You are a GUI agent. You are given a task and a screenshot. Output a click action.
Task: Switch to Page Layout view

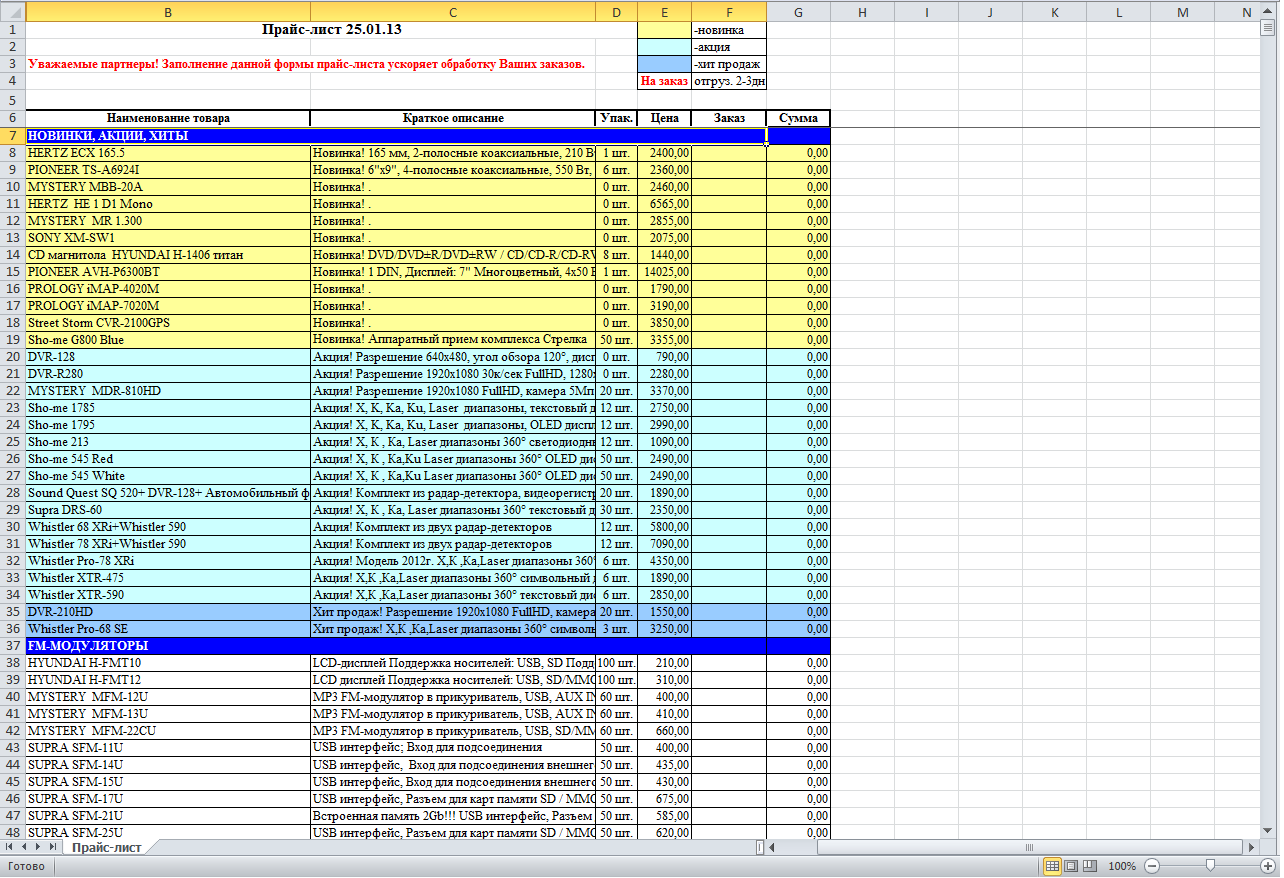1070,866
